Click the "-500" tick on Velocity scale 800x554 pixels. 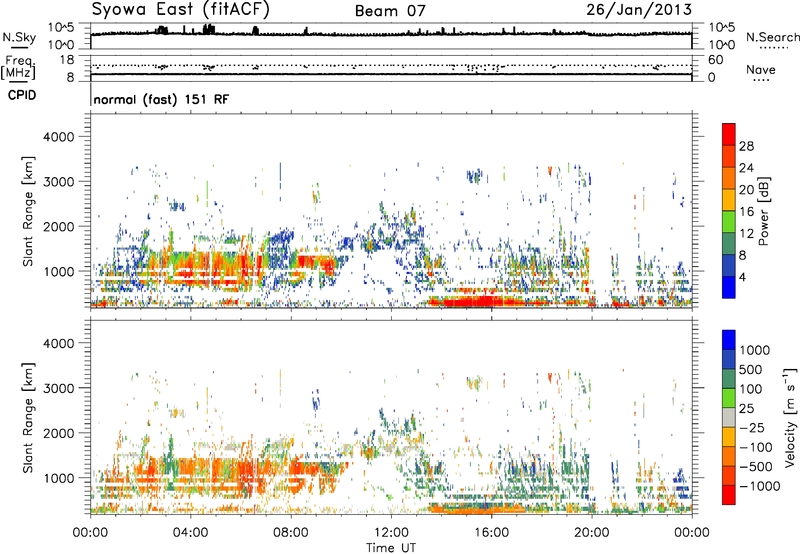(756, 466)
